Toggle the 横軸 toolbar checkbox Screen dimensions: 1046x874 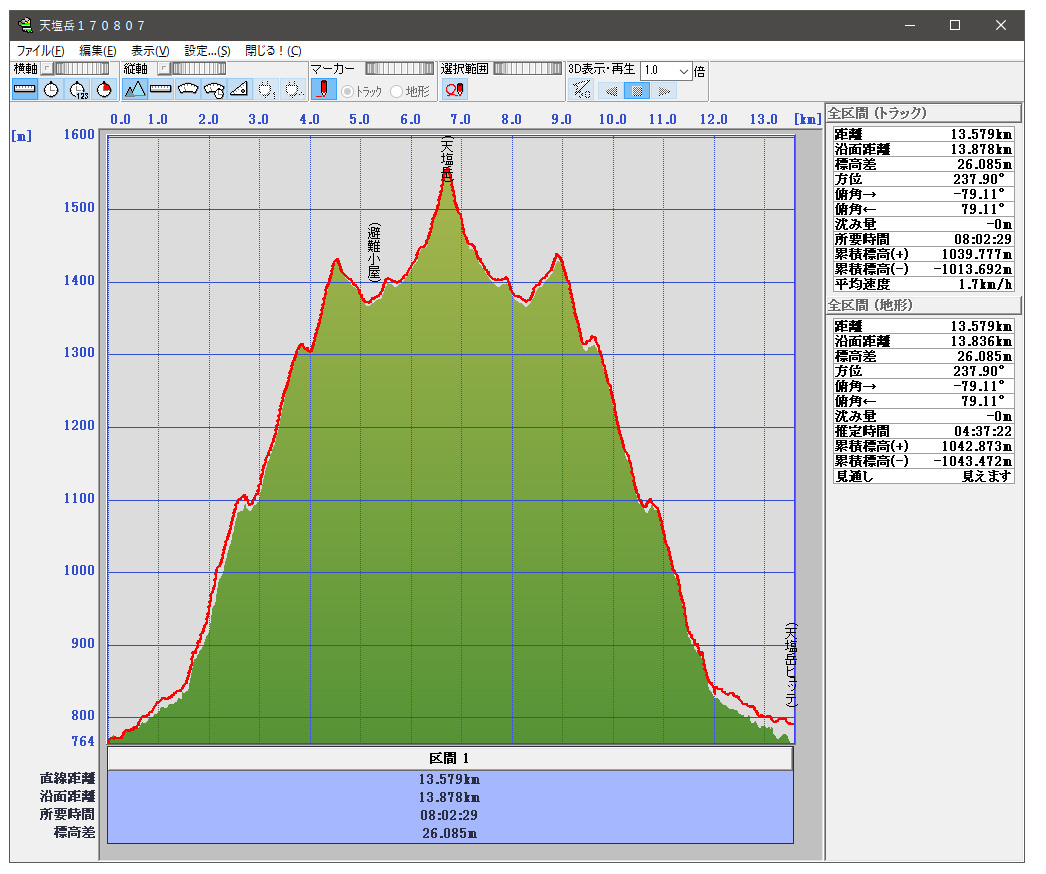click(x=46, y=69)
